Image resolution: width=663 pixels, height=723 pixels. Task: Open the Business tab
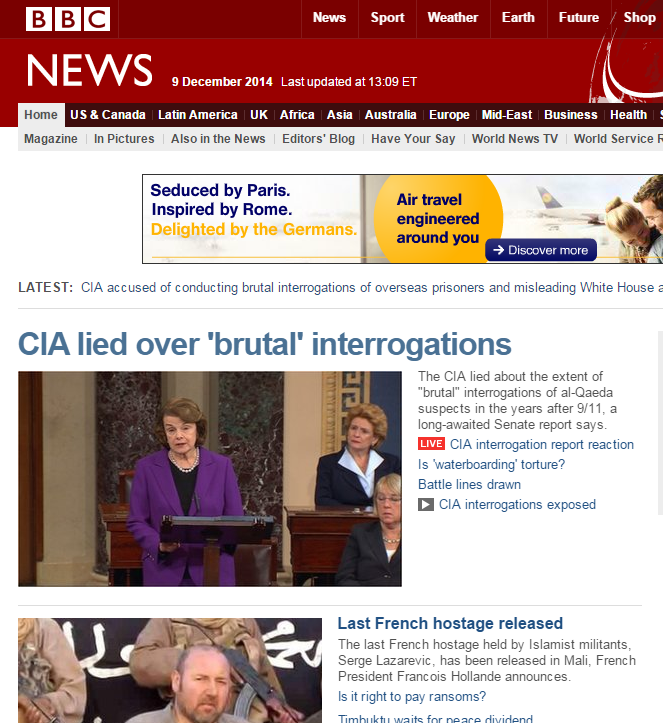point(571,115)
